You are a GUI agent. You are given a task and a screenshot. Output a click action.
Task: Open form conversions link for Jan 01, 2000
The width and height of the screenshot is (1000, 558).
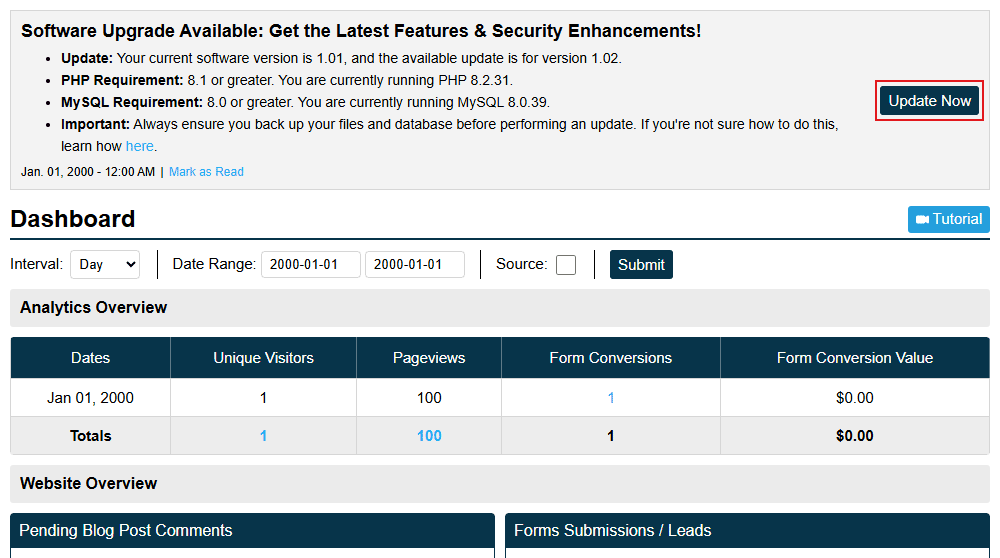pos(611,398)
